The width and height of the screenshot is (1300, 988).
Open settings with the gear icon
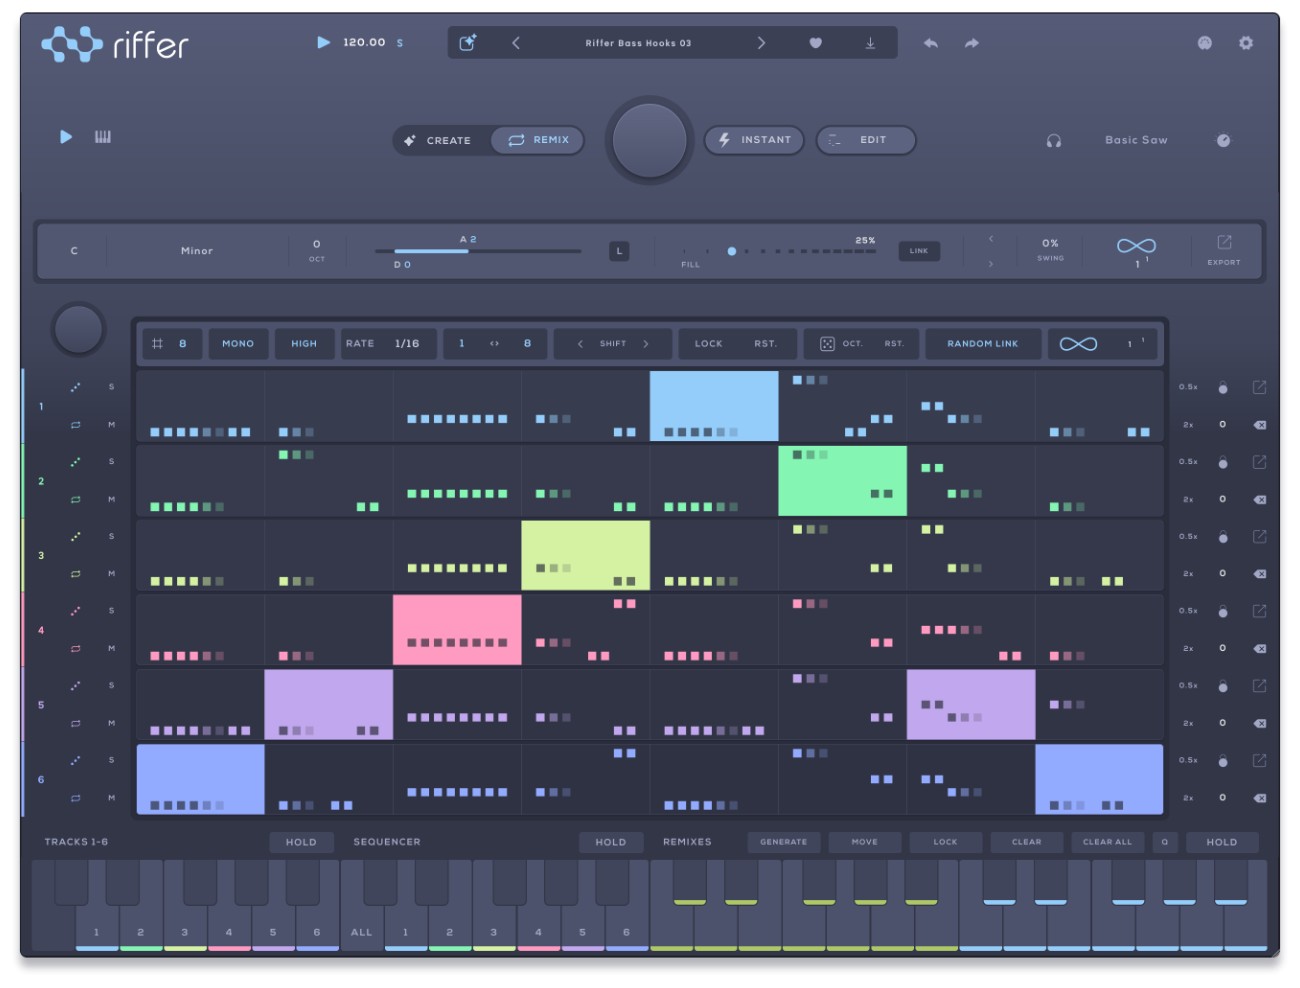coord(1246,43)
